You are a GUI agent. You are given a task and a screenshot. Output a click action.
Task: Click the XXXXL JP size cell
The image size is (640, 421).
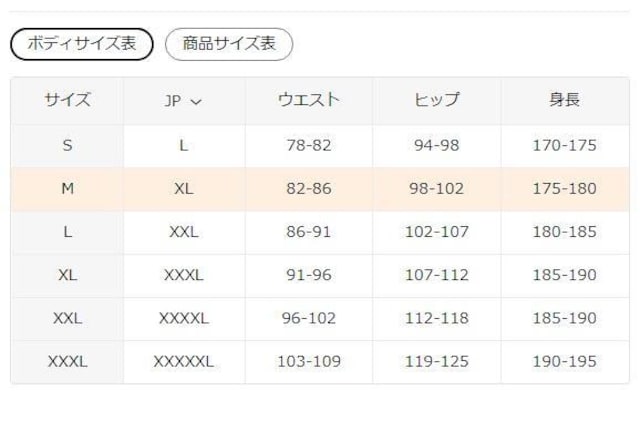coord(183,319)
